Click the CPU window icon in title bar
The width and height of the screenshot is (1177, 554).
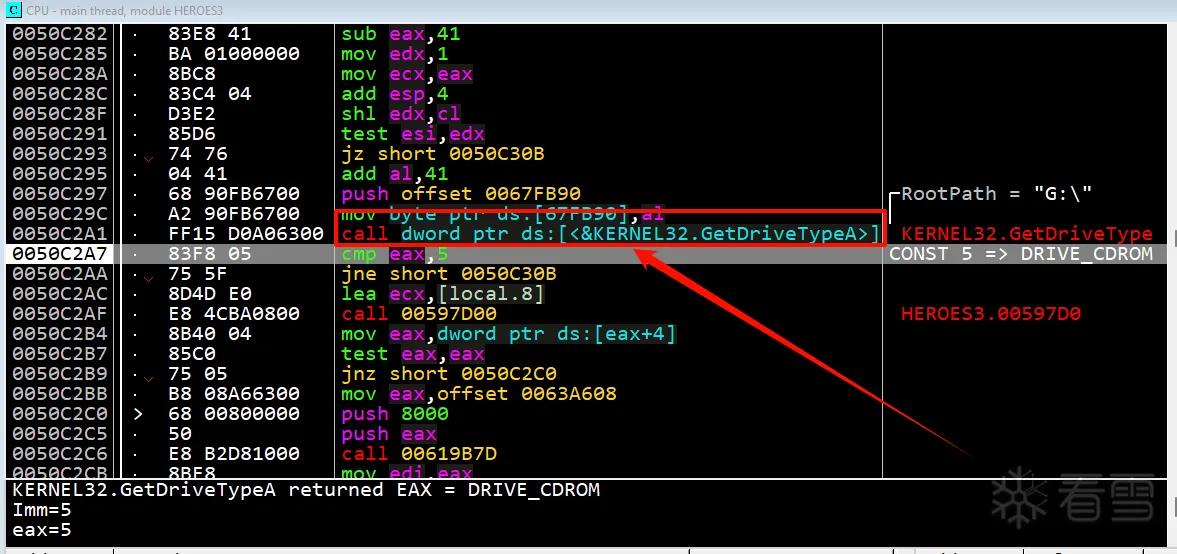[13, 9]
